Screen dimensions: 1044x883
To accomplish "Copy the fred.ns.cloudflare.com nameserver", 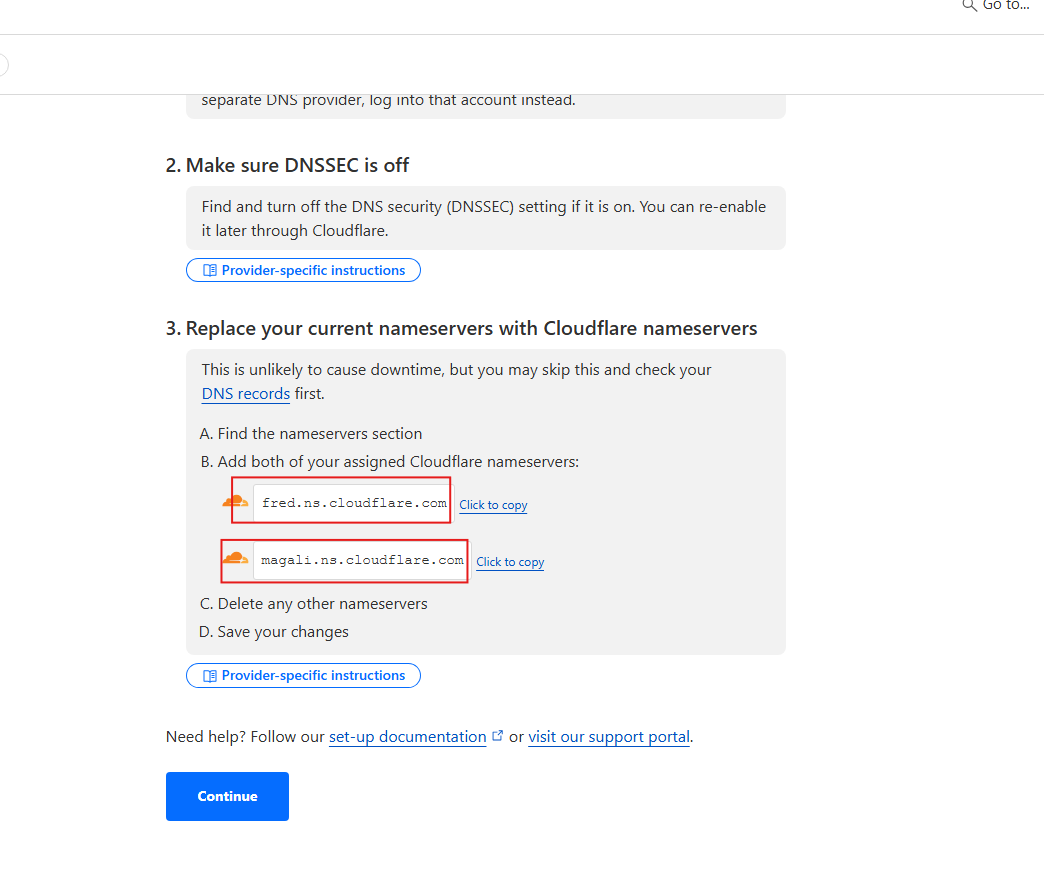I will click(x=493, y=505).
